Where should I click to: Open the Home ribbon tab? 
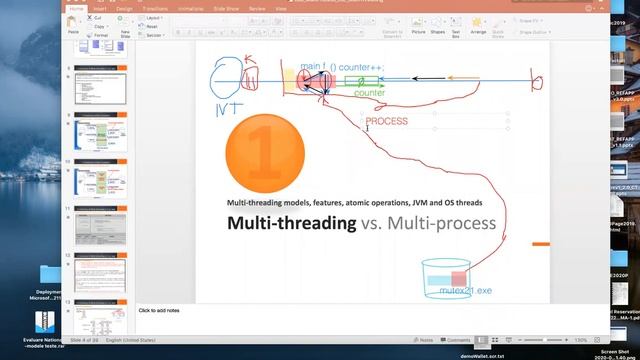(76, 9)
